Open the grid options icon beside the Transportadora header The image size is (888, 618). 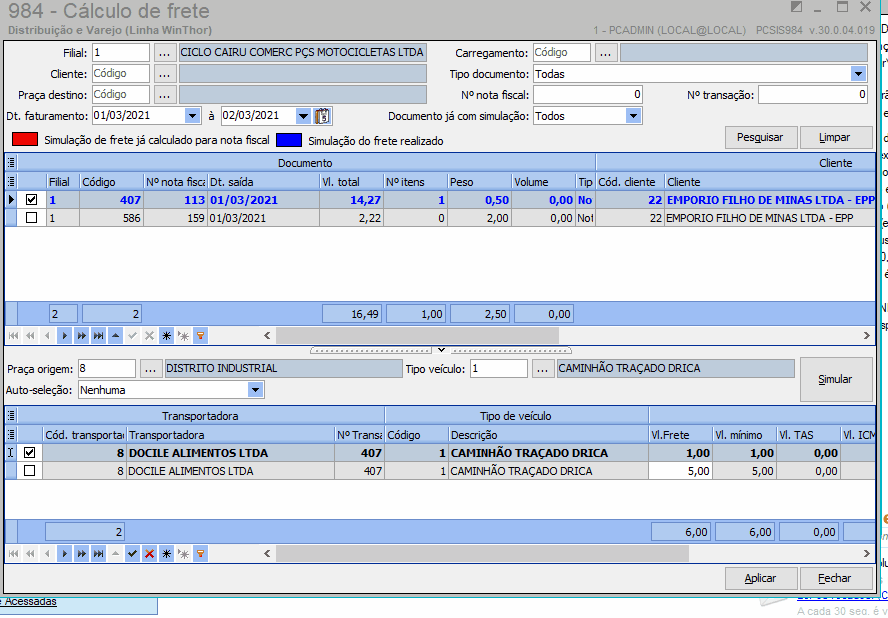pos(11,416)
